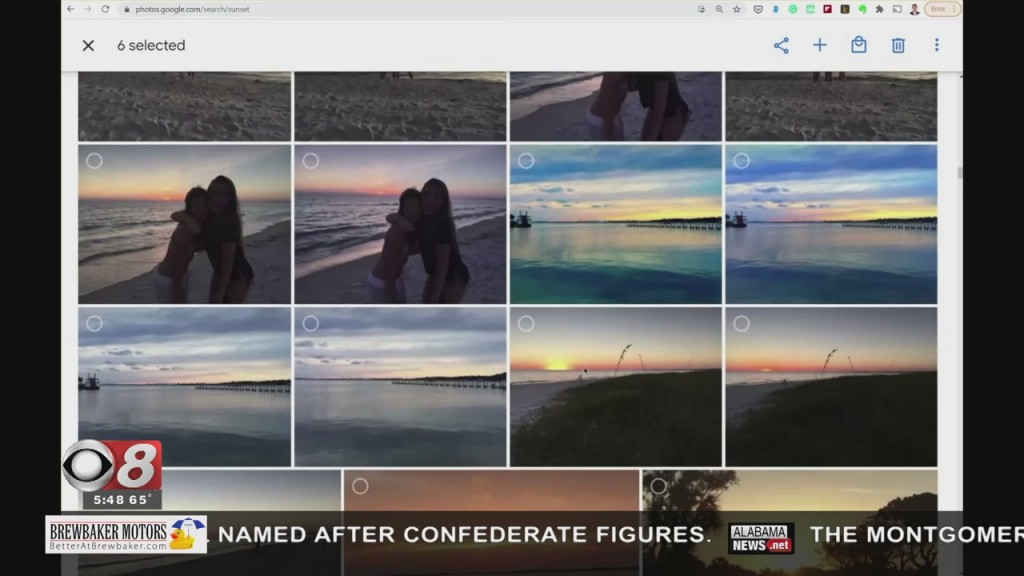This screenshot has height=576, width=1024.
Task: Check the selection circle on first teal pier sunset photo
Action: tap(526, 160)
